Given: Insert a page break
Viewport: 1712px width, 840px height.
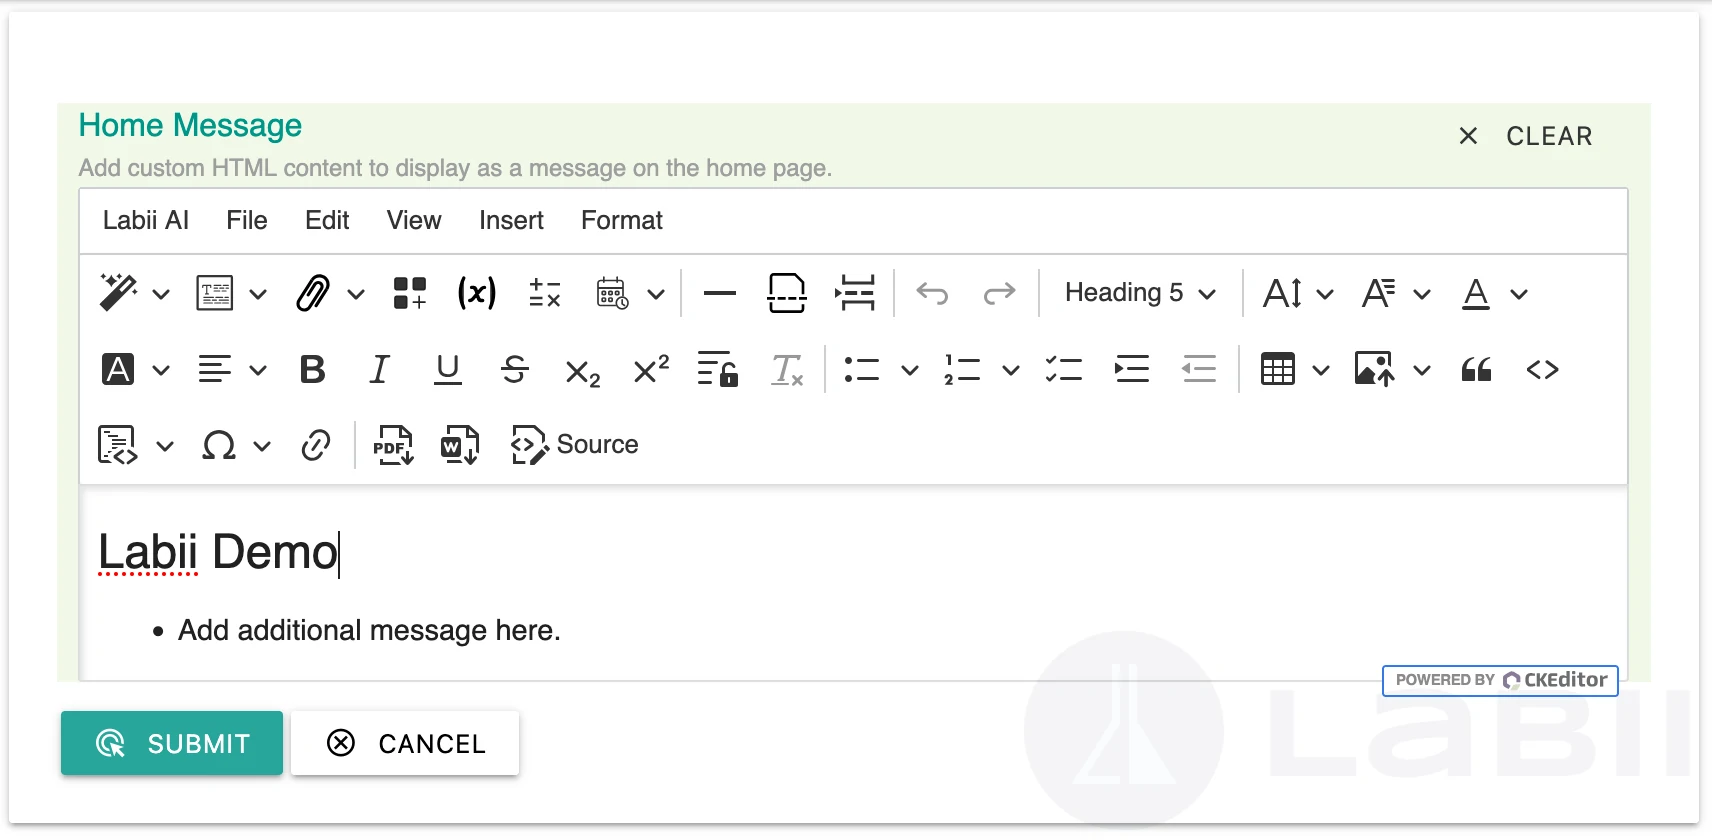Looking at the screenshot, I should click(x=786, y=293).
